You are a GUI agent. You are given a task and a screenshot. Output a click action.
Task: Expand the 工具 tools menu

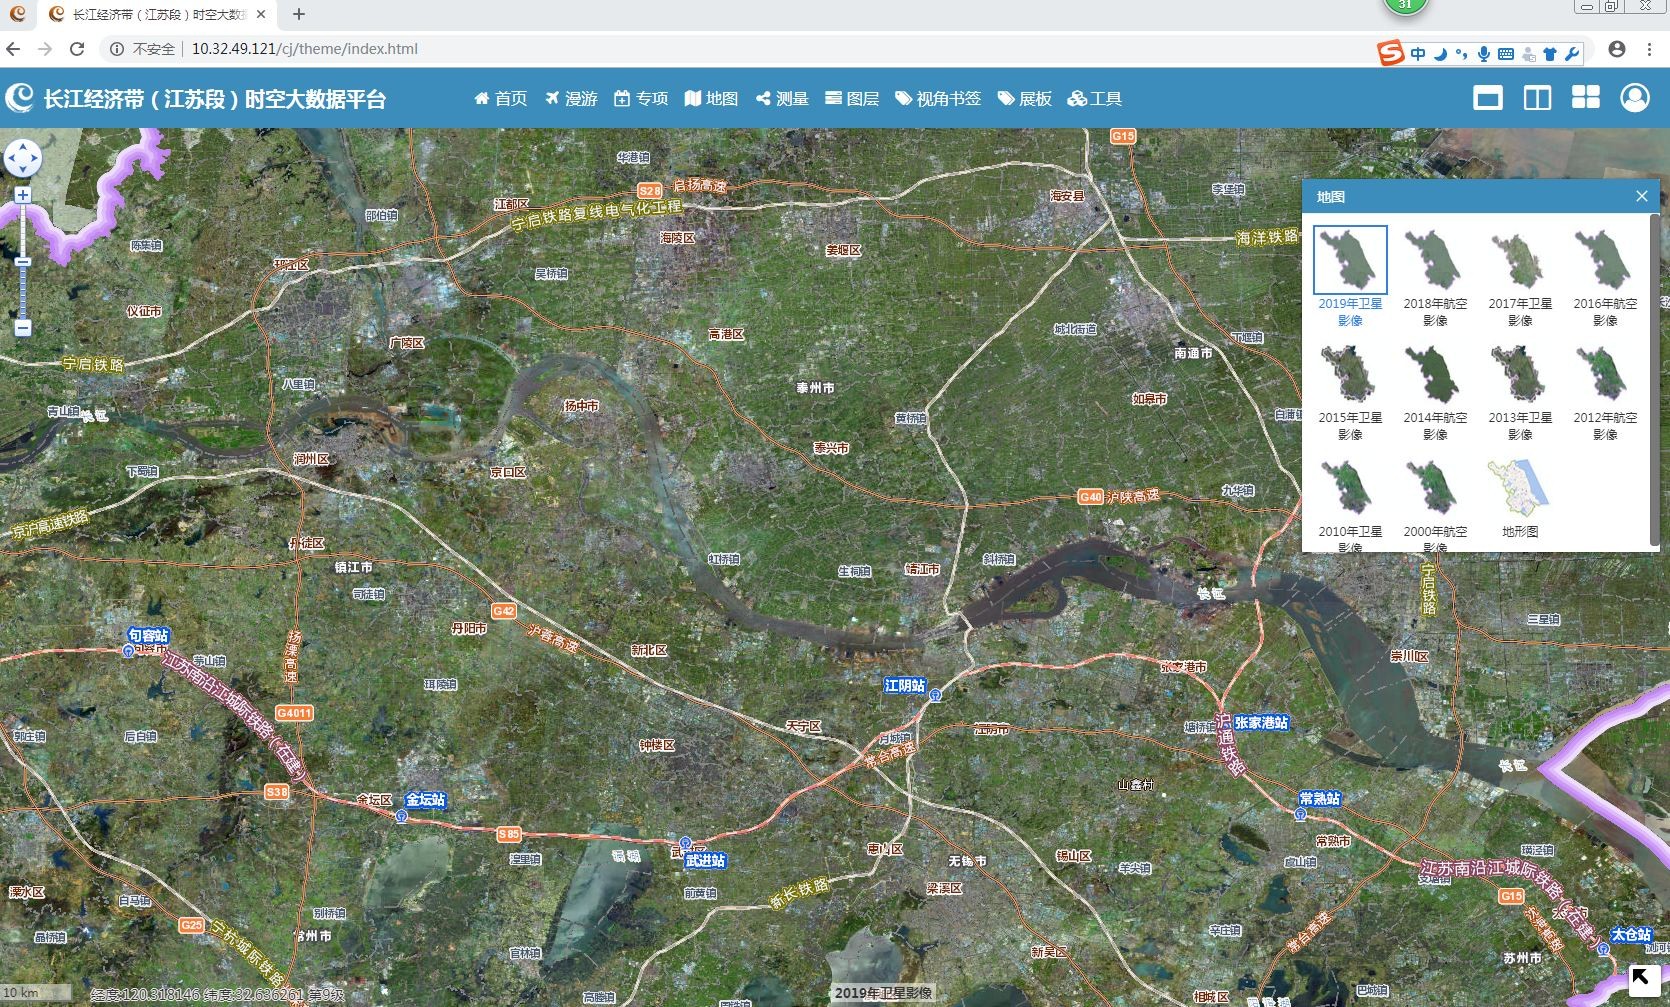tap(1095, 98)
